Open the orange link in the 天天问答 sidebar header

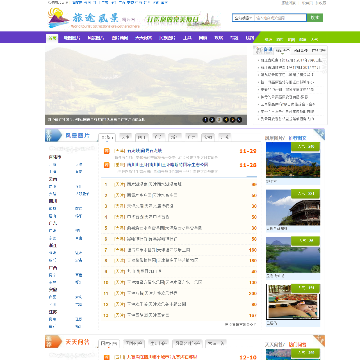coord(297,344)
